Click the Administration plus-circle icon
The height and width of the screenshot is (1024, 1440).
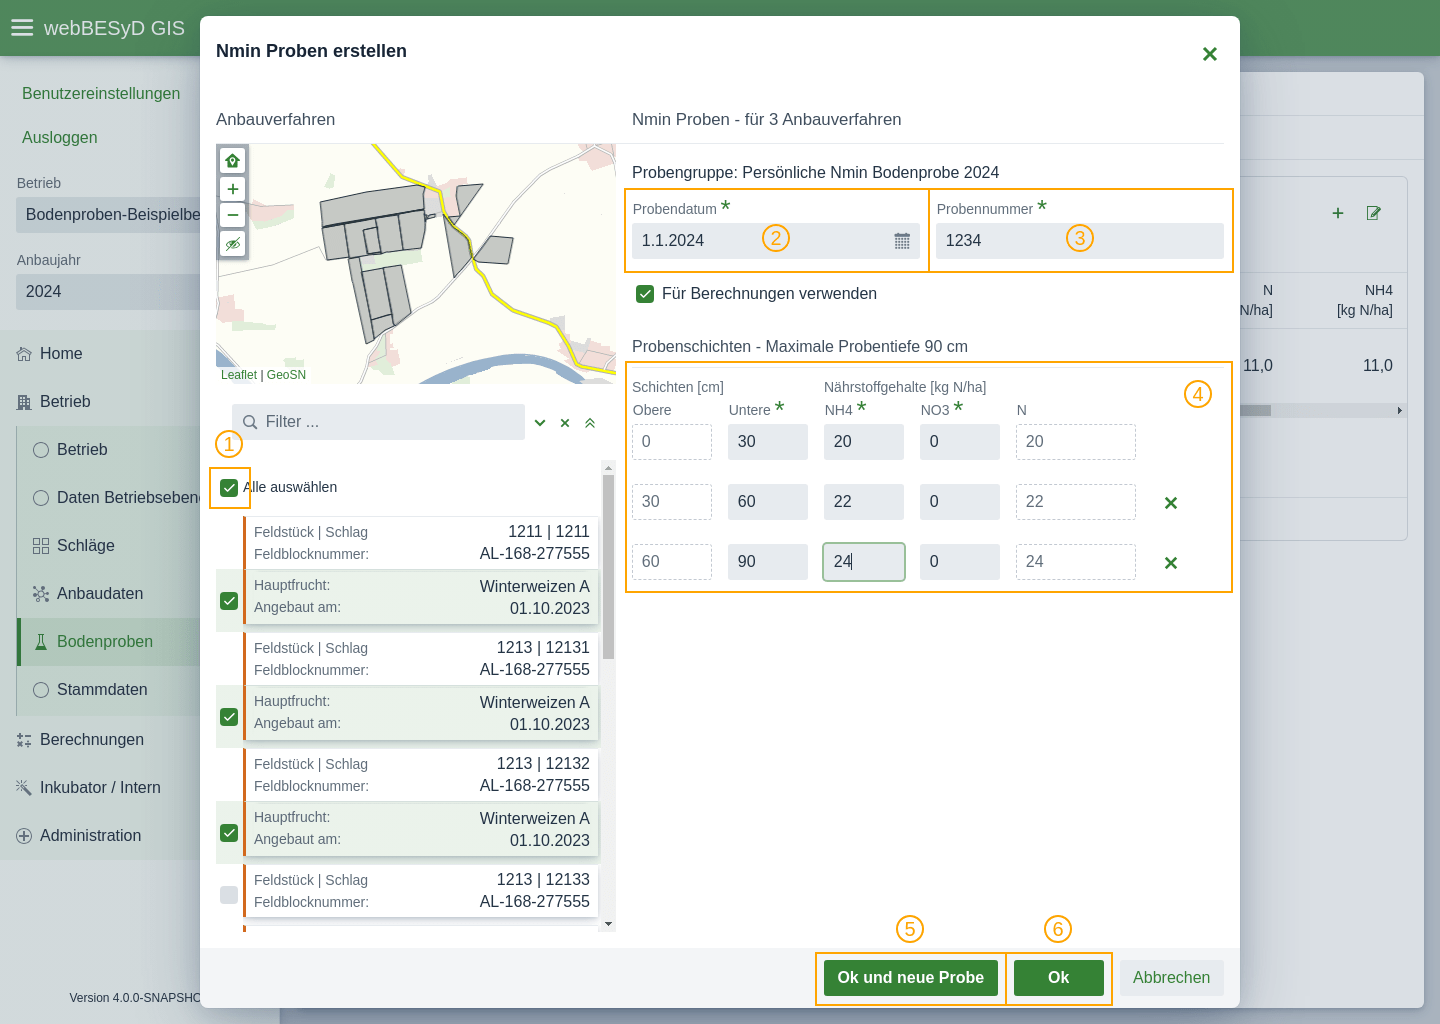click(x=24, y=836)
